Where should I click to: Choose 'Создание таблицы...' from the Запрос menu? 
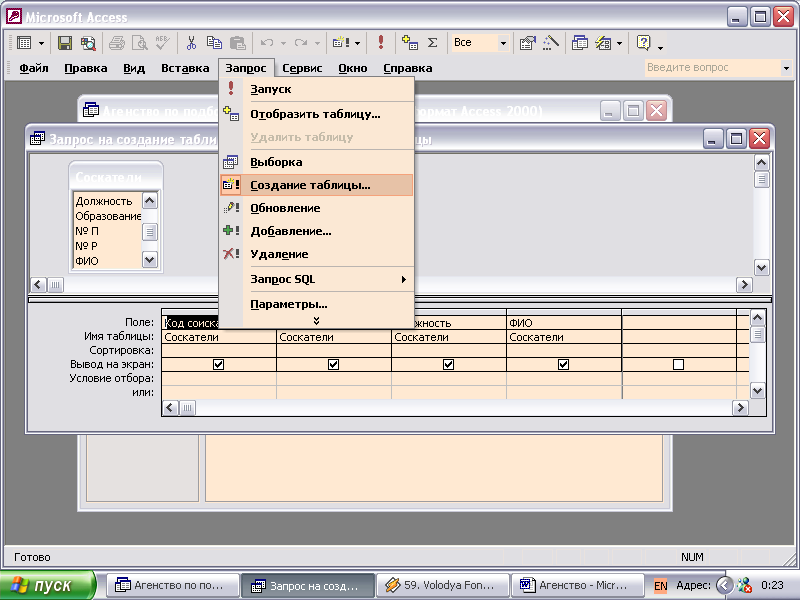pyautogui.click(x=310, y=185)
